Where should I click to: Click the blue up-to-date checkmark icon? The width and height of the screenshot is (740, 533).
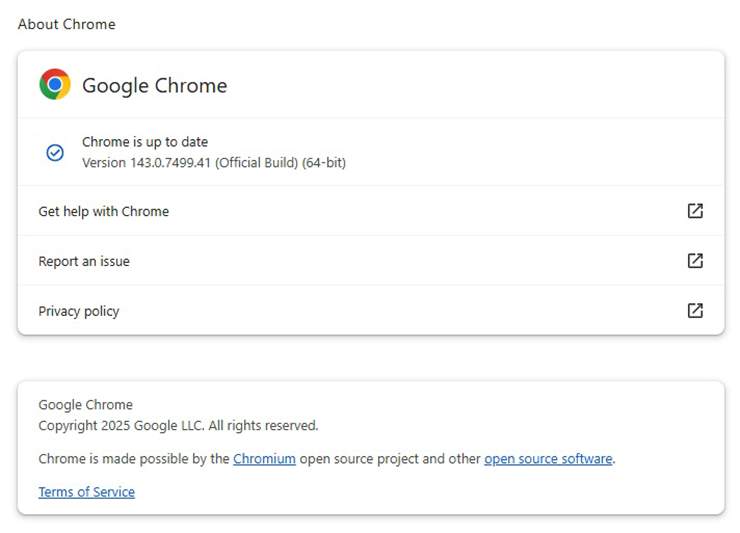tap(55, 152)
